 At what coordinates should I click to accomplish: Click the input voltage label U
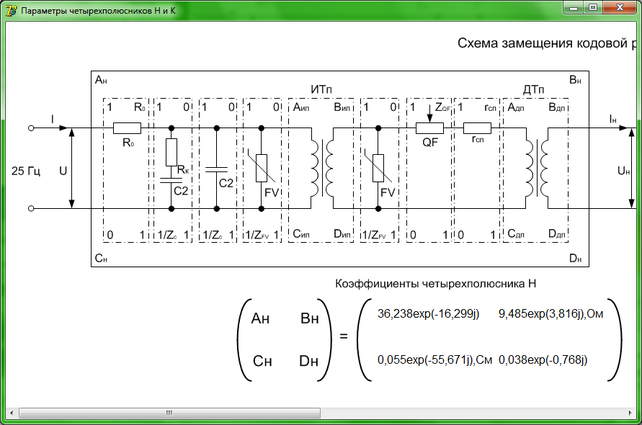63,171
